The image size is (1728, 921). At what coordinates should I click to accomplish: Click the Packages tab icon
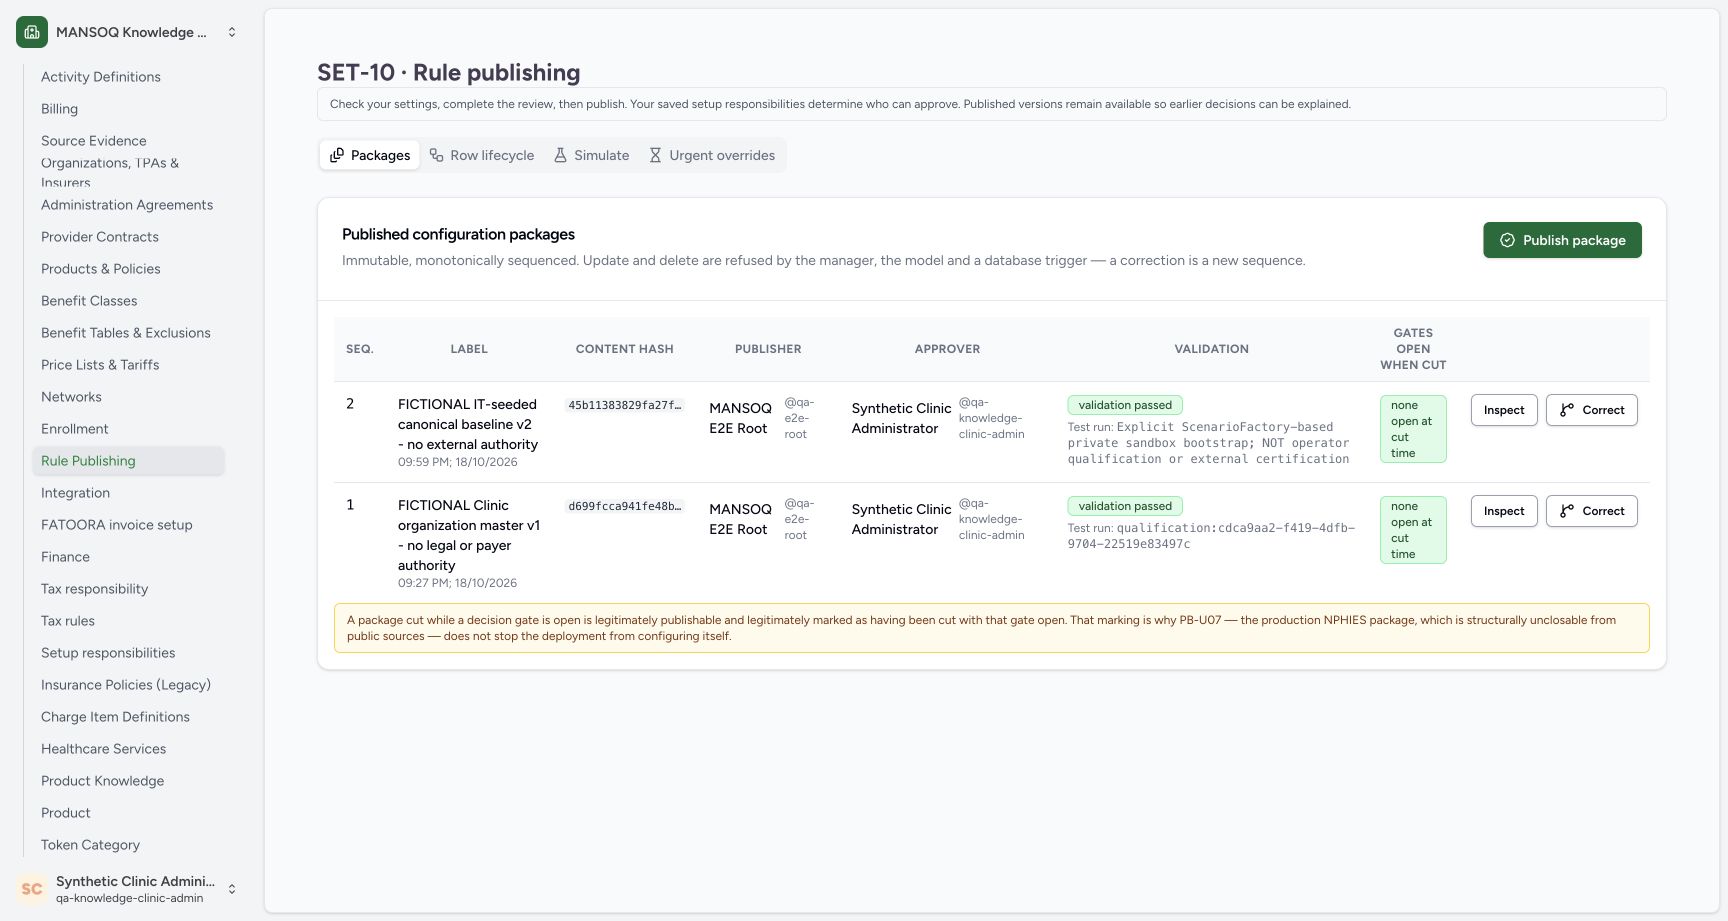click(337, 155)
